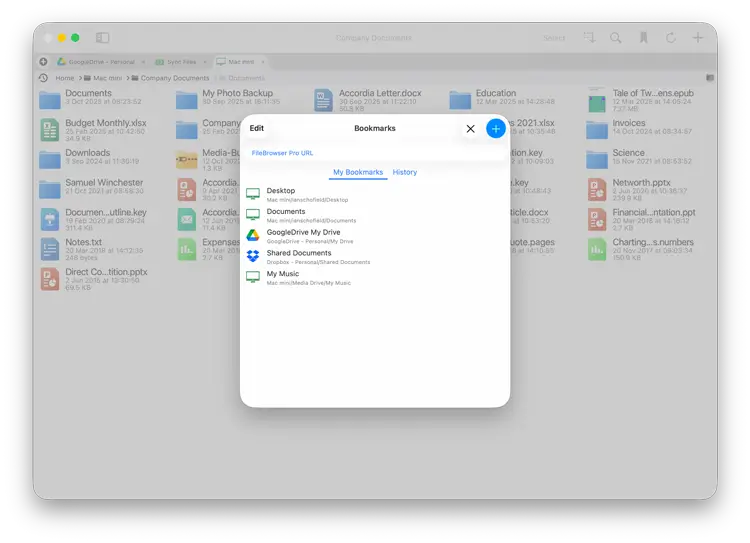Screen dimensions: 750x543
Task: Click the Dropbox icon for Shared Documents
Action: tap(253, 256)
